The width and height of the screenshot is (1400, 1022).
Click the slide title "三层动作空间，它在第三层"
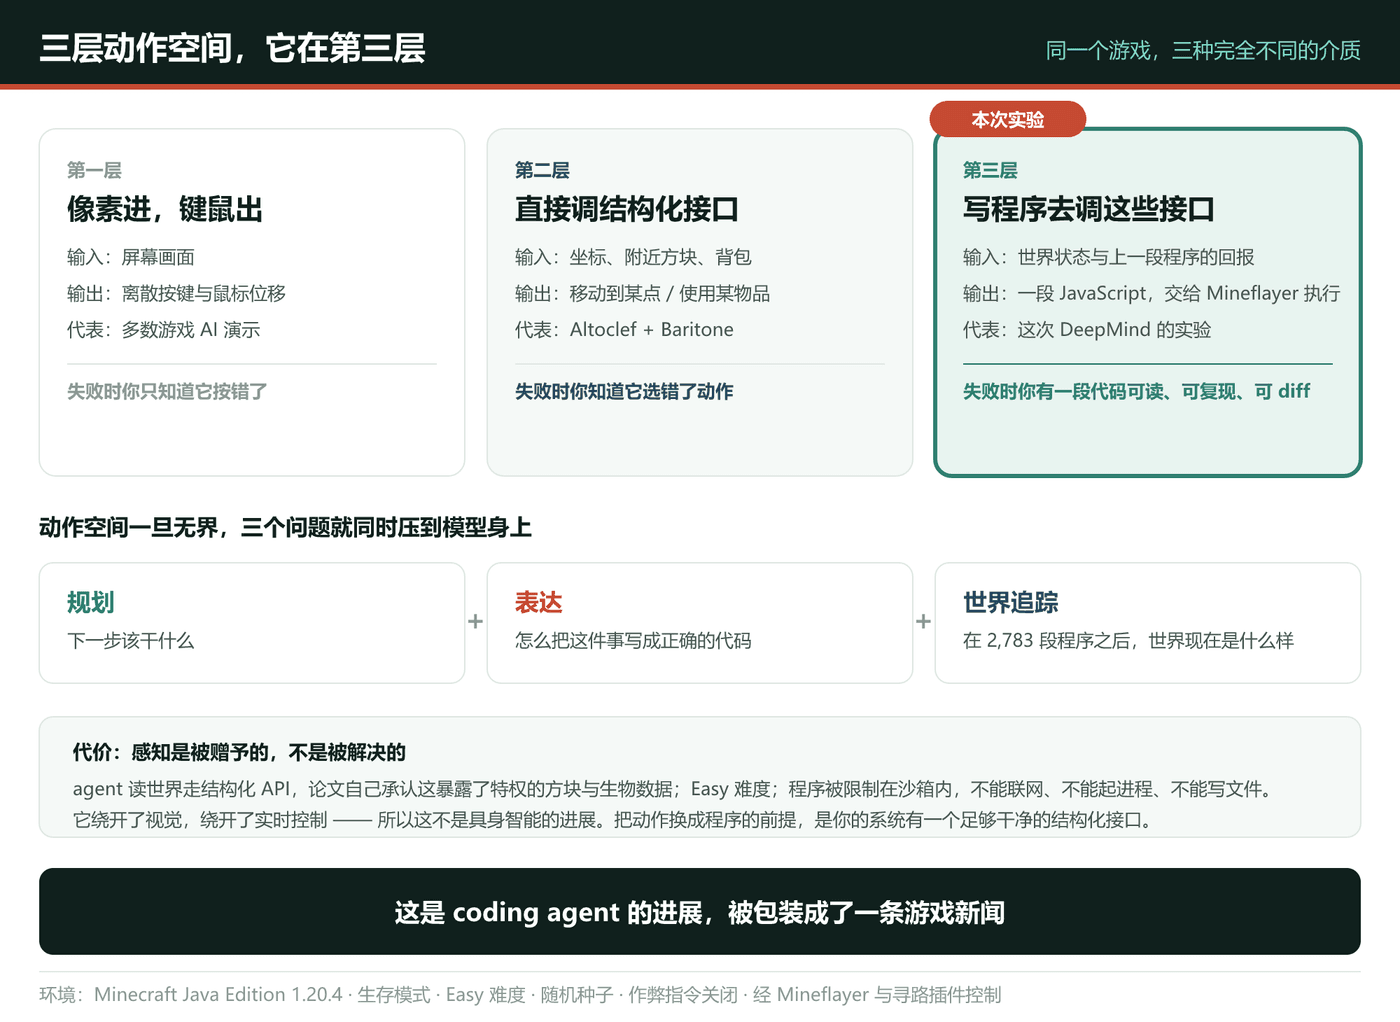(x=232, y=48)
